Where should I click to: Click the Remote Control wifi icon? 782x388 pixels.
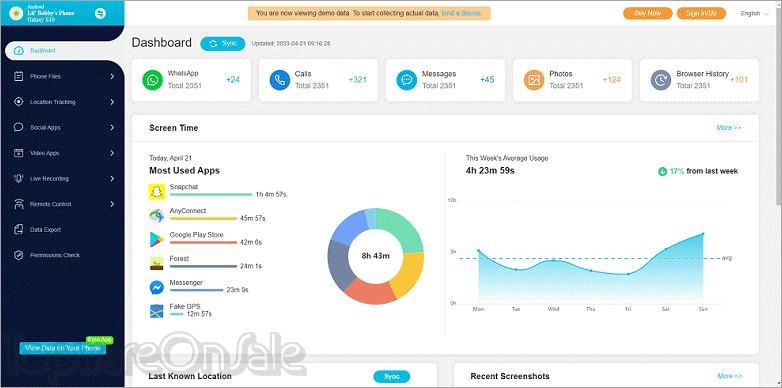point(19,204)
